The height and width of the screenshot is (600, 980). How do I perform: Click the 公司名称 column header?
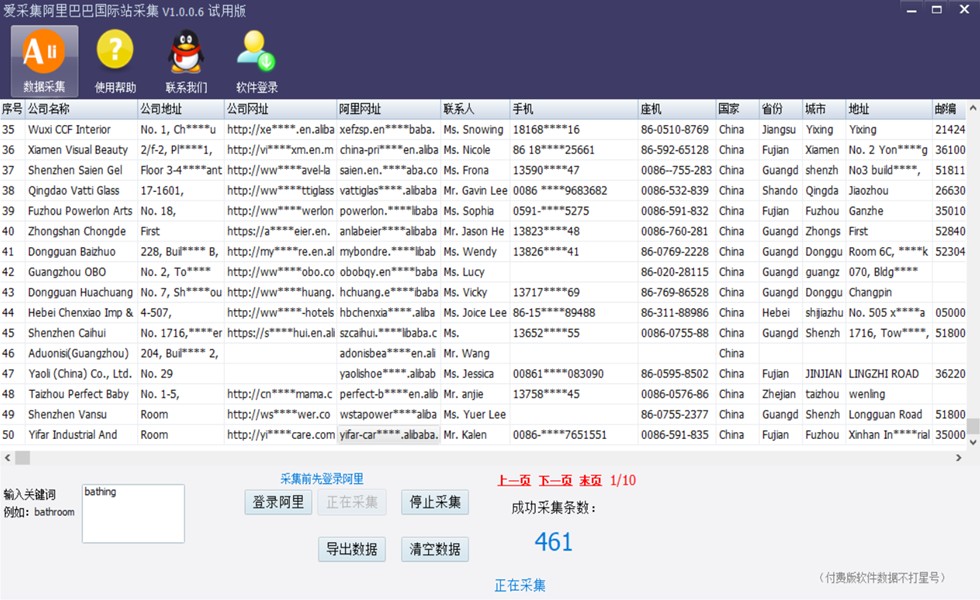click(x=81, y=109)
